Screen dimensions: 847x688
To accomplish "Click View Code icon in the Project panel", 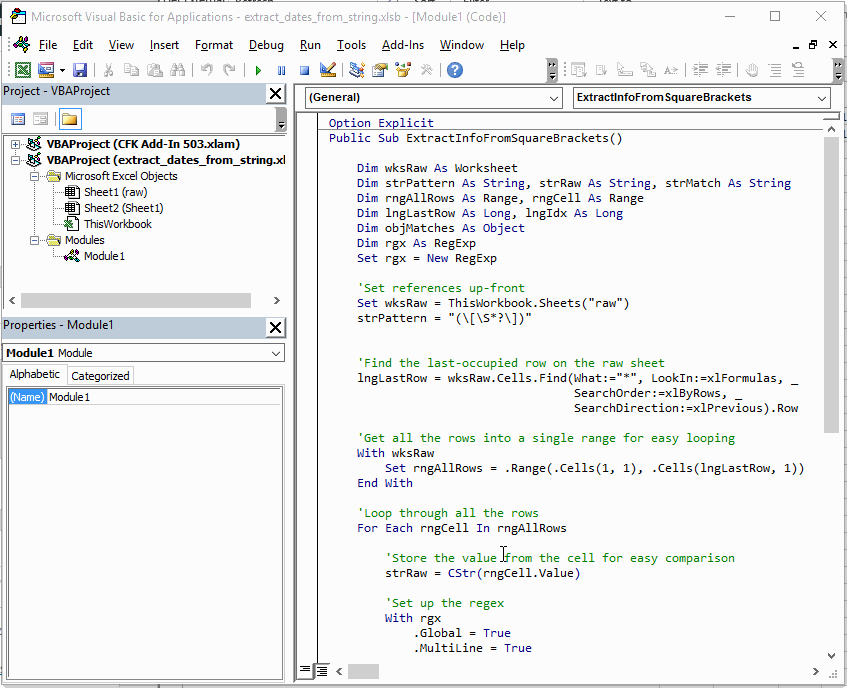I will (x=18, y=119).
